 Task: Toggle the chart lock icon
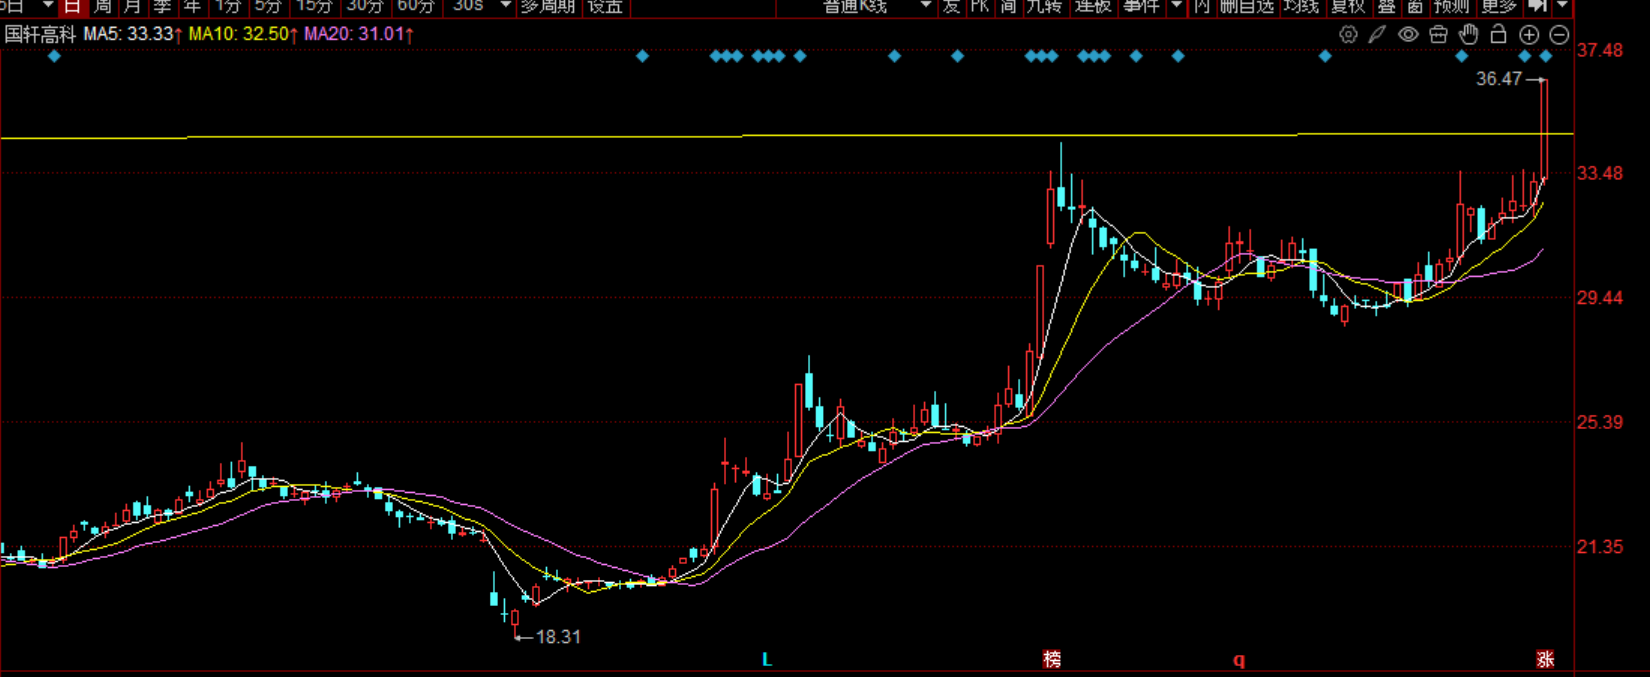pyautogui.click(x=1498, y=35)
